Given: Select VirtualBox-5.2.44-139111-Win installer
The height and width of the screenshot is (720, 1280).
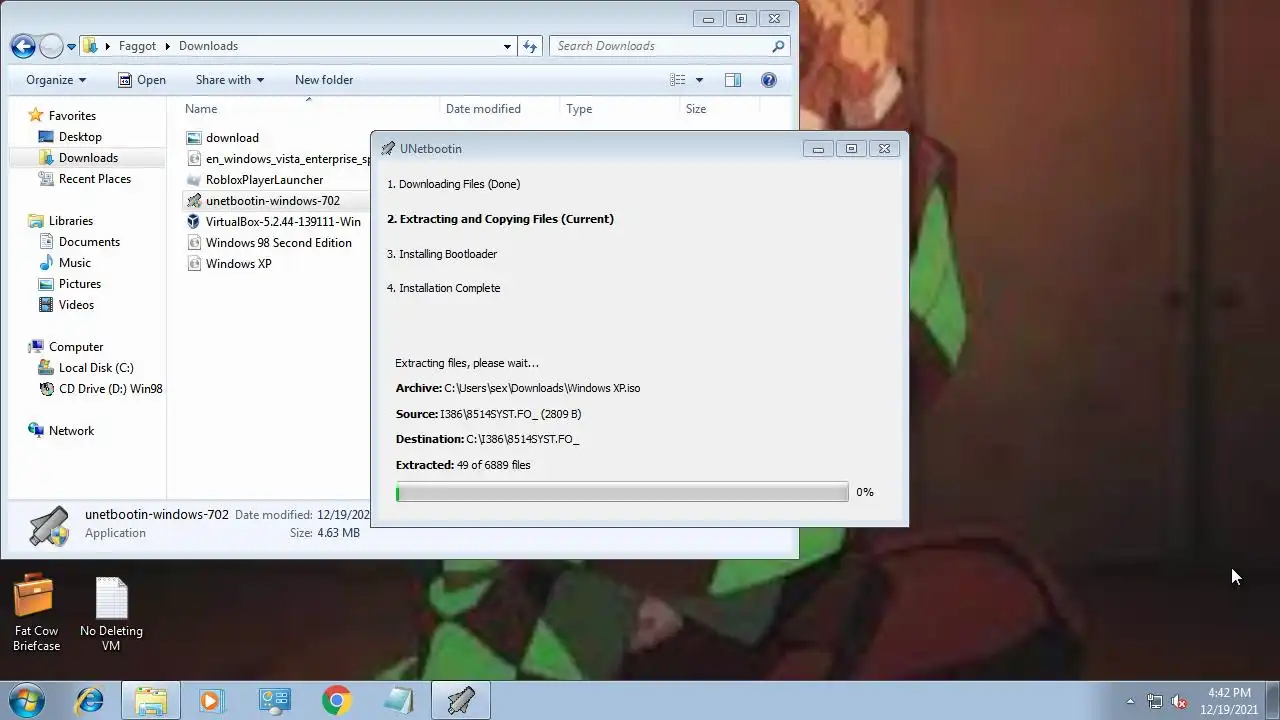Looking at the screenshot, I should [x=283, y=222].
